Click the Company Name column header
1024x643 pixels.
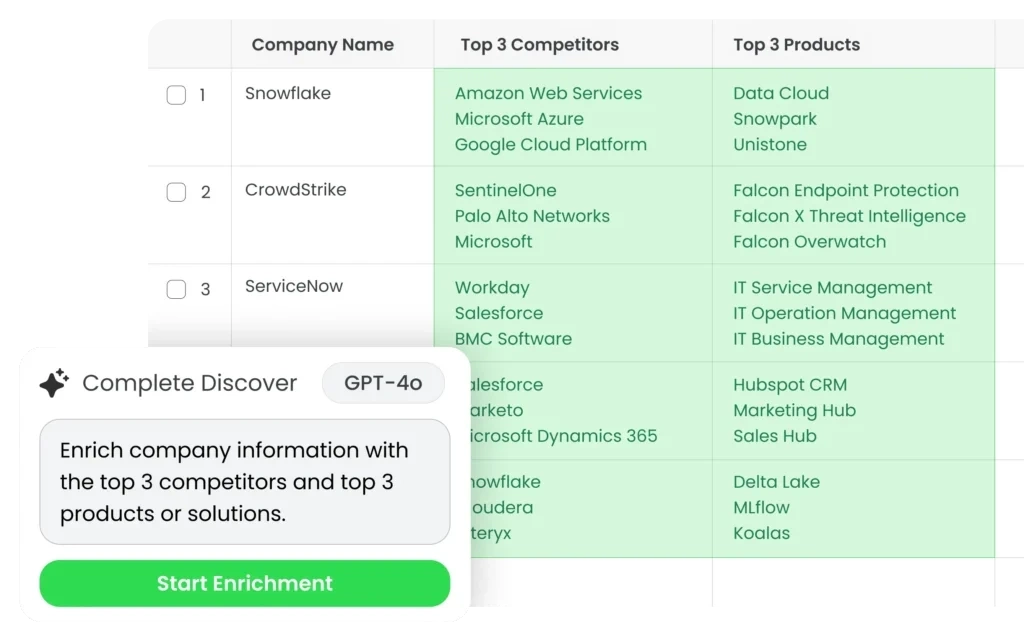322,45
